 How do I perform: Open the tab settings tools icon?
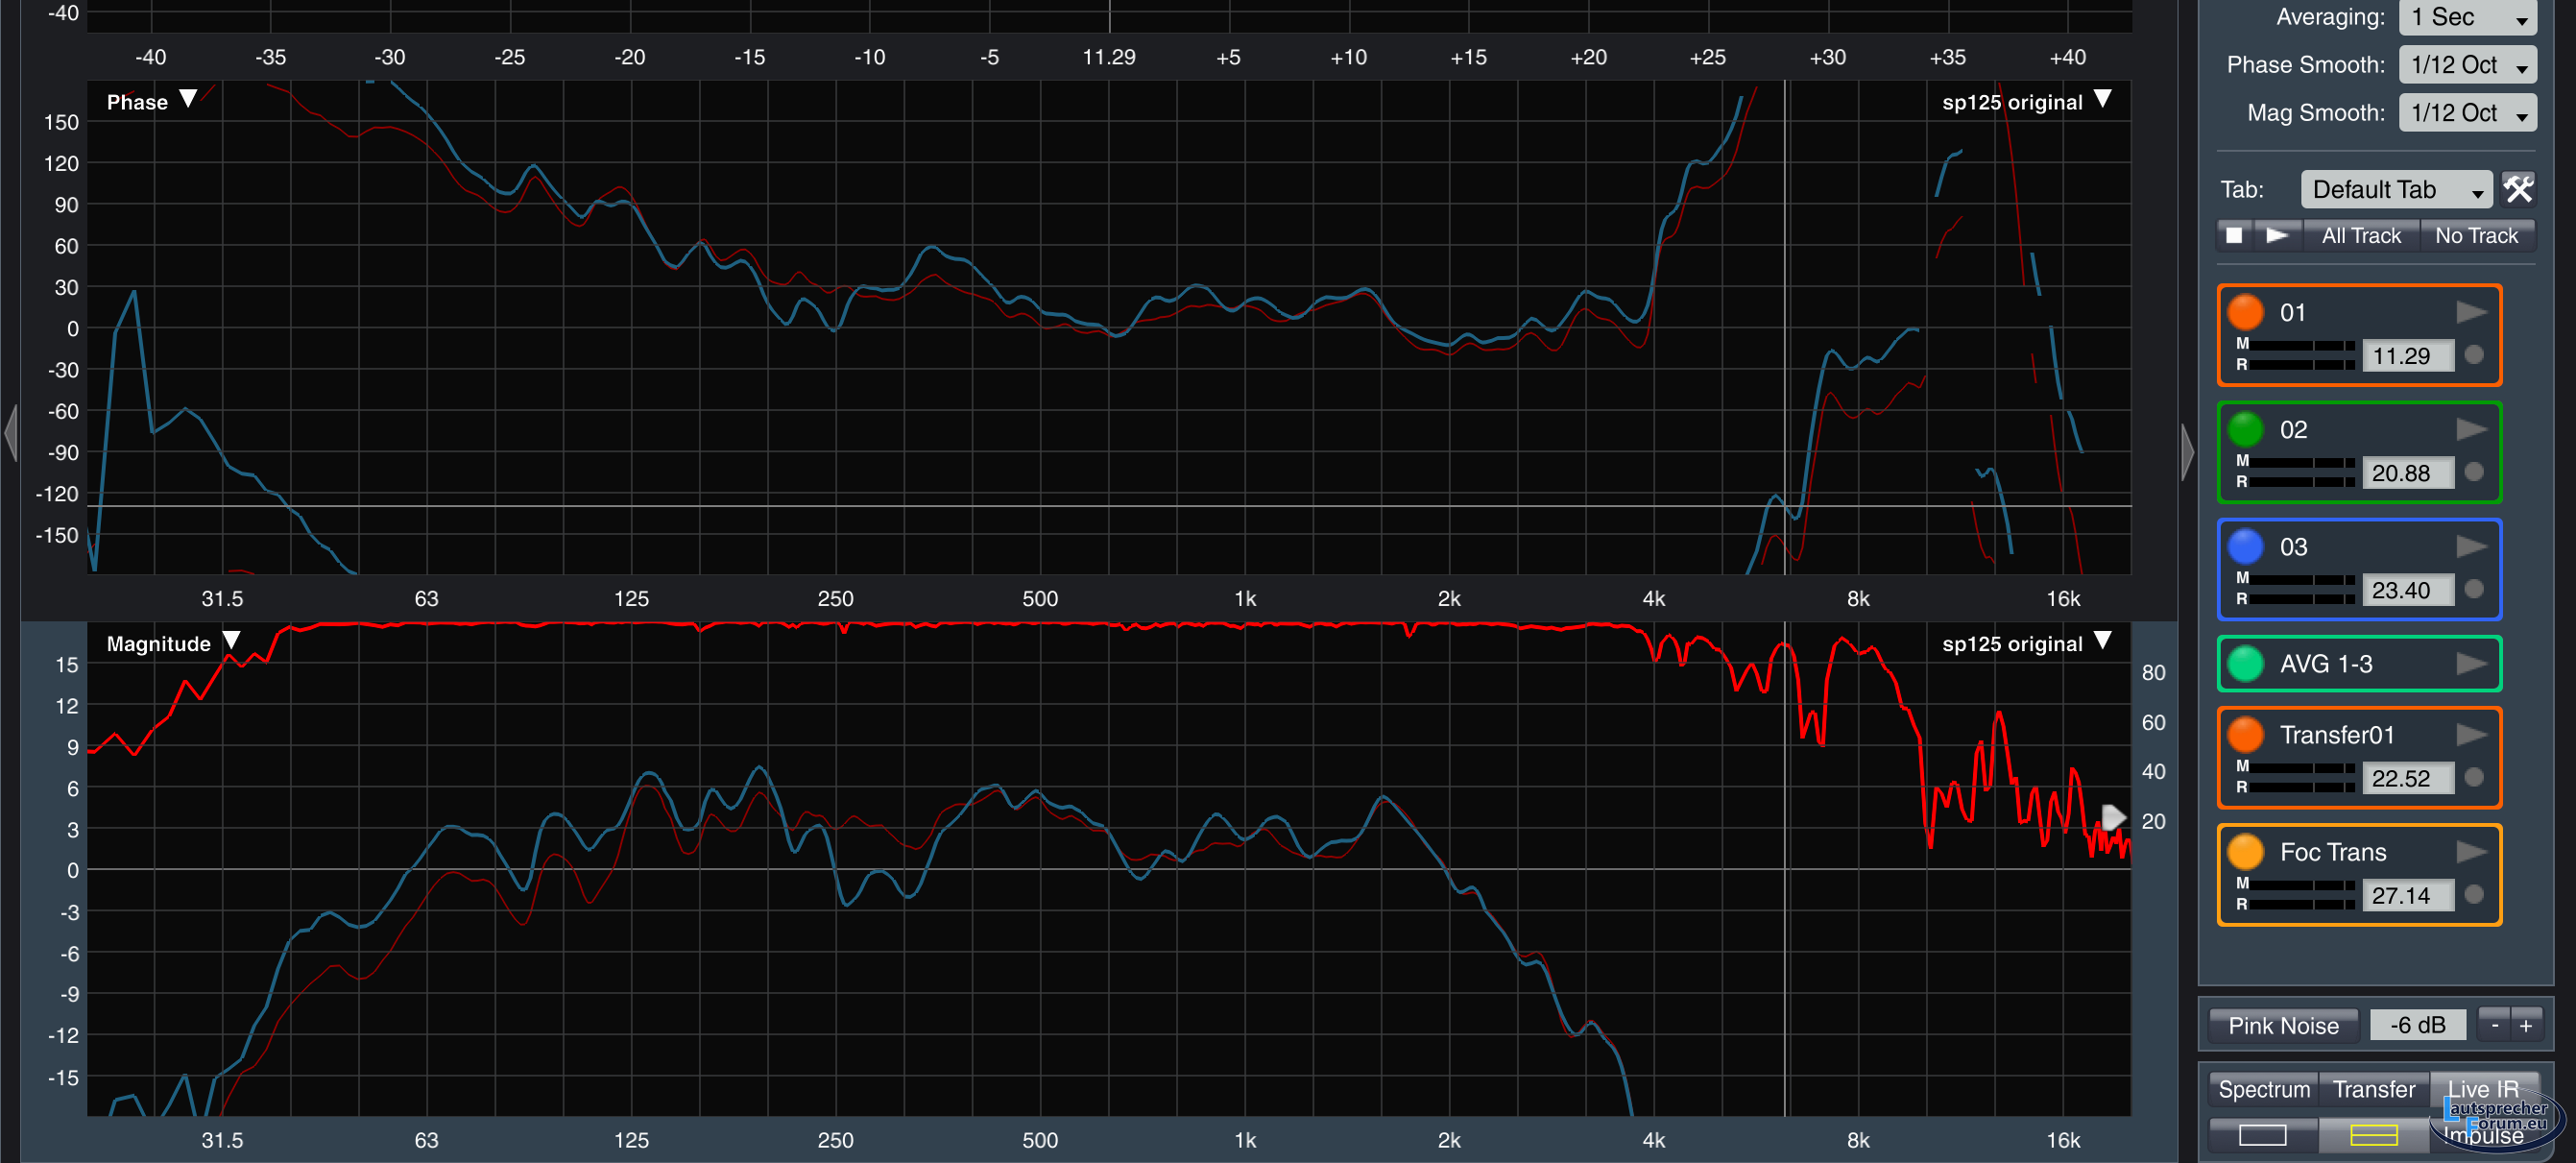click(2517, 189)
